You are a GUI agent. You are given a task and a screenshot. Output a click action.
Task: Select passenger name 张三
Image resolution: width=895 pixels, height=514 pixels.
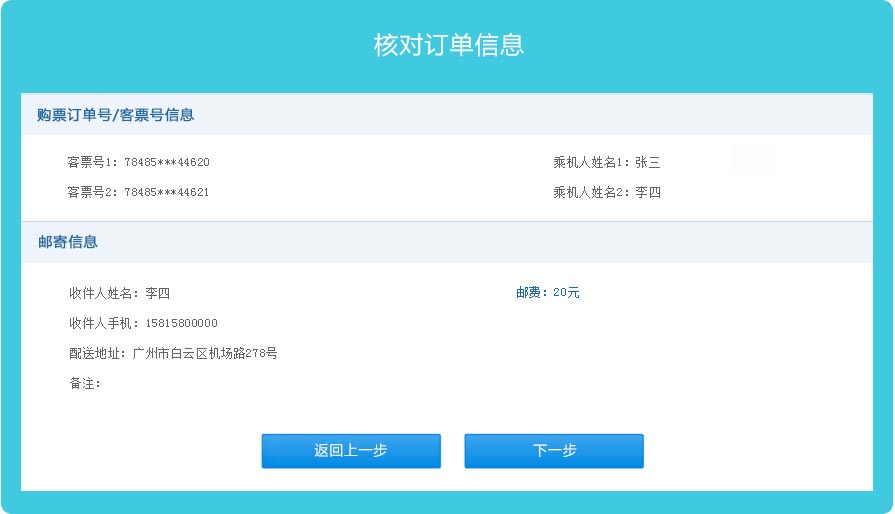pos(648,162)
